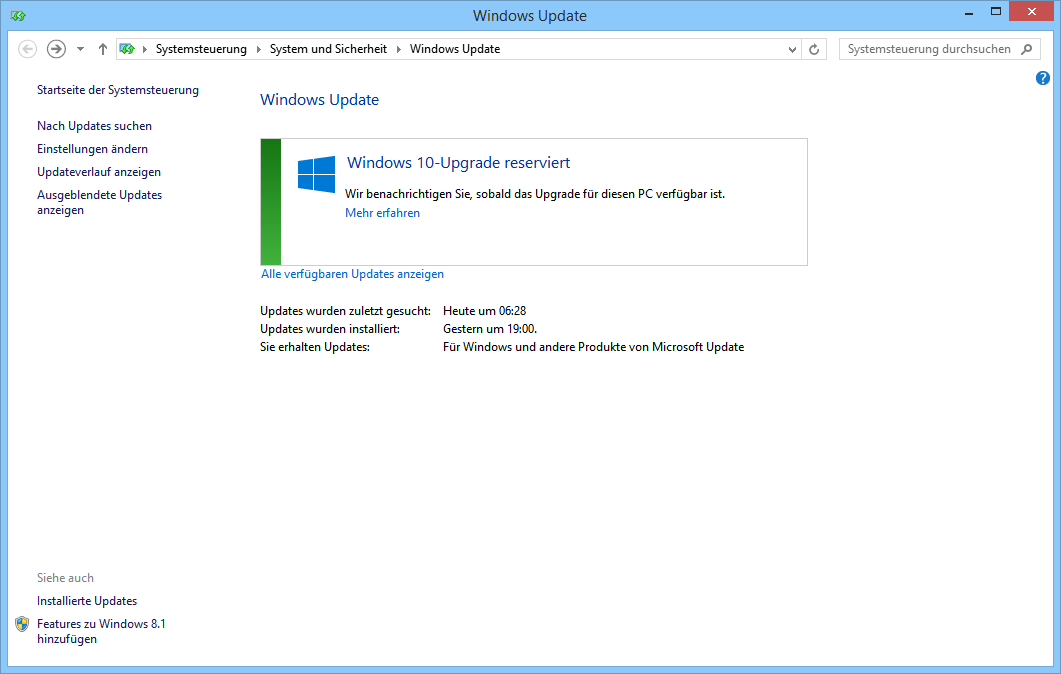
Task: Go up one level with the Up arrow
Action: [103, 49]
